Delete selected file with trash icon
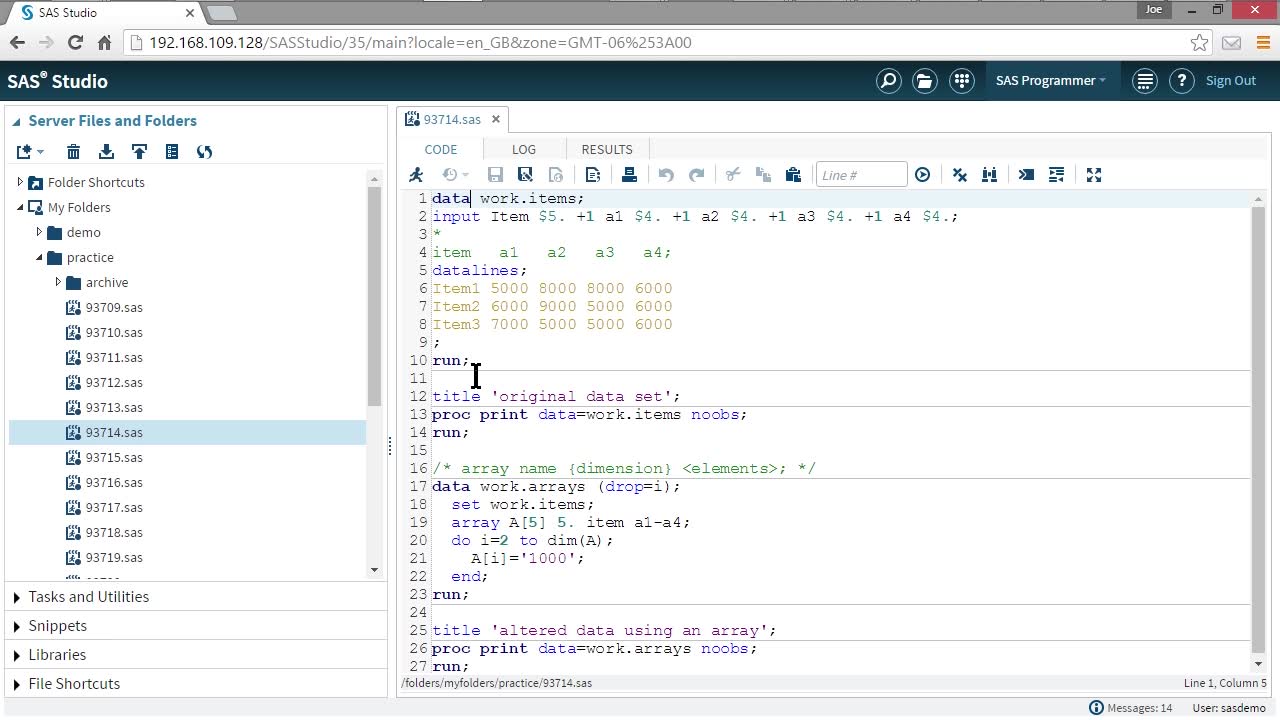Image resolution: width=1280 pixels, height=720 pixels. [x=73, y=152]
